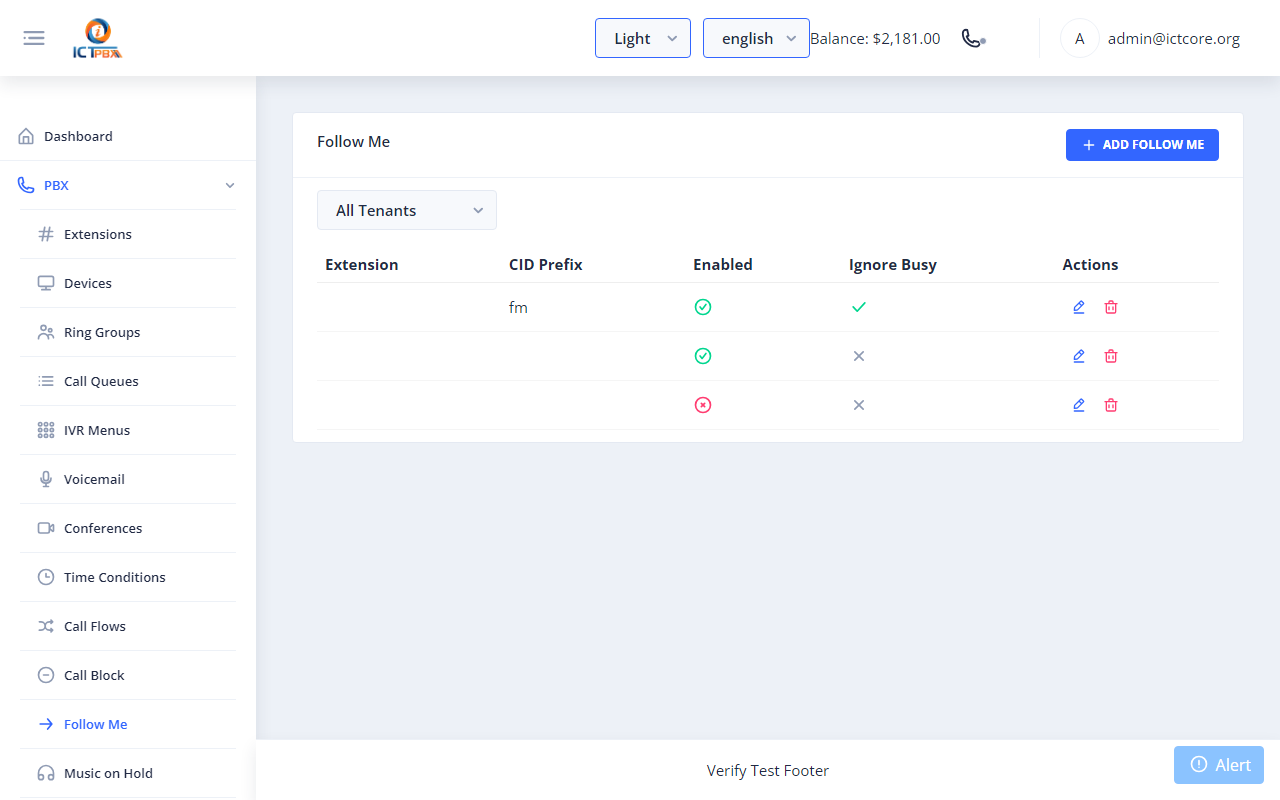Open IVR Menus page
1280x800 pixels.
click(97, 430)
